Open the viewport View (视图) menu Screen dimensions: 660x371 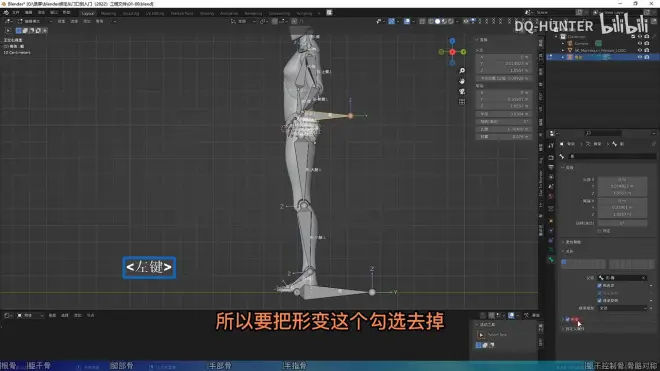point(61,21)
